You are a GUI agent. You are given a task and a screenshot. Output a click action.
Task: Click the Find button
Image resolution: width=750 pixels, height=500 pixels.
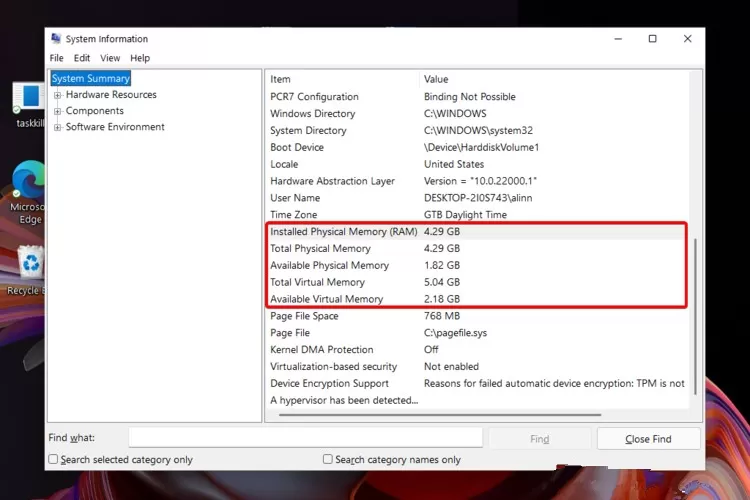pyautogui.click(x=540, y=439)
